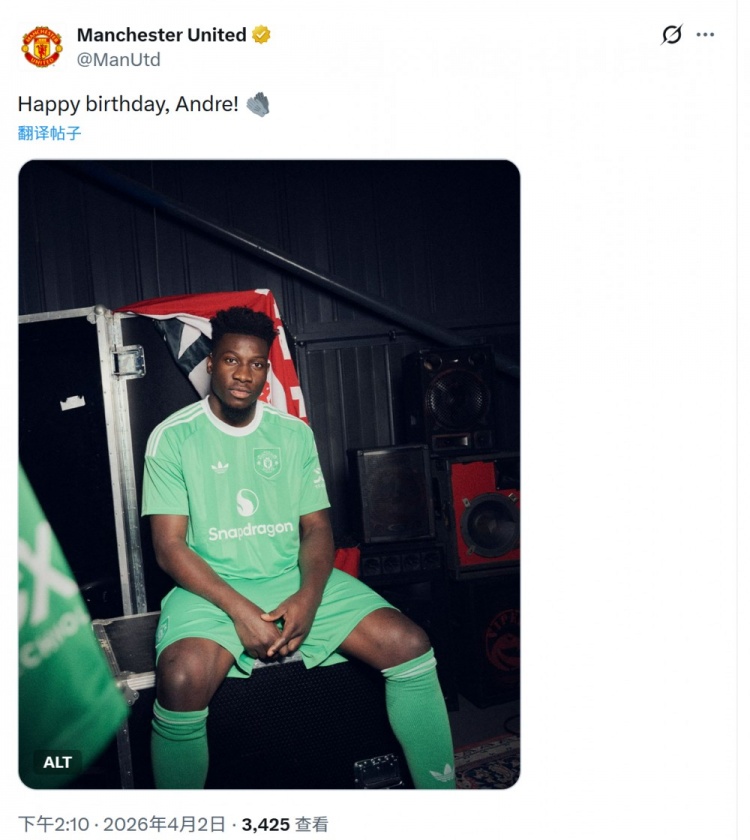
Task: Translate the post via 翻译帖子
Action: [x=49, y=133]
